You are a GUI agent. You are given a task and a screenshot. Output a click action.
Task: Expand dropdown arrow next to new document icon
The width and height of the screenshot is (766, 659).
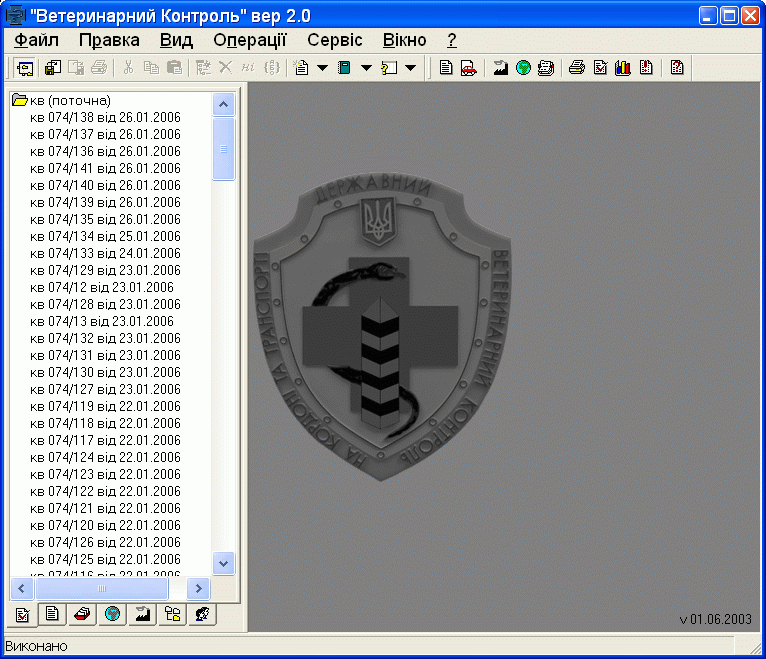(322, 67)
